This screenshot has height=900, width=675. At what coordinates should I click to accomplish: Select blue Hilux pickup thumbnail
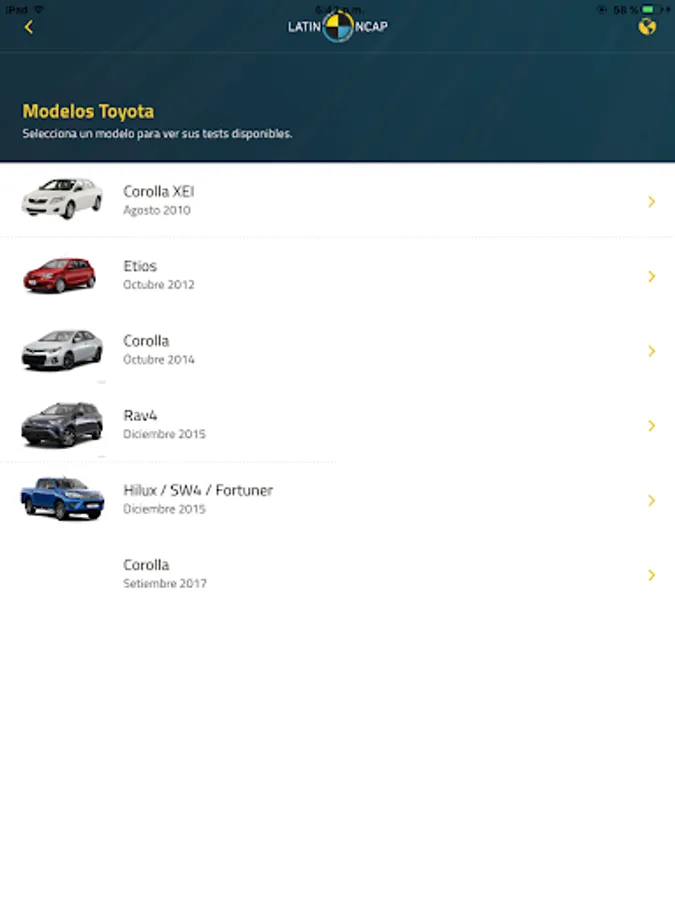click(62, 498)
